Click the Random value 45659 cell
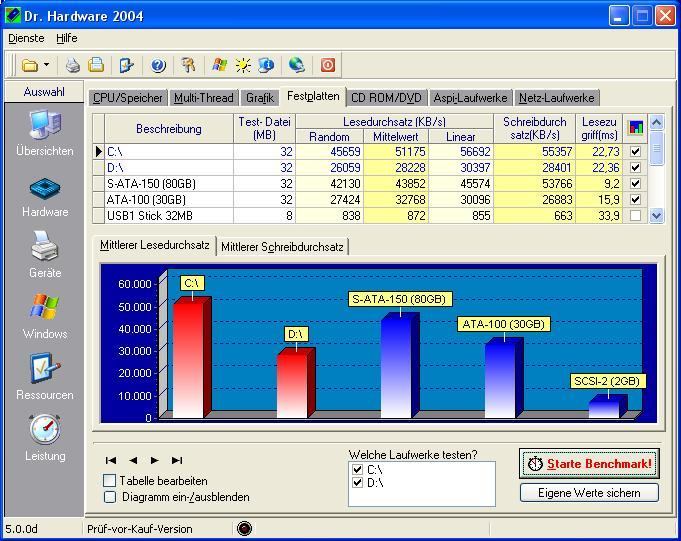681x541 pixels. point(330,152)
